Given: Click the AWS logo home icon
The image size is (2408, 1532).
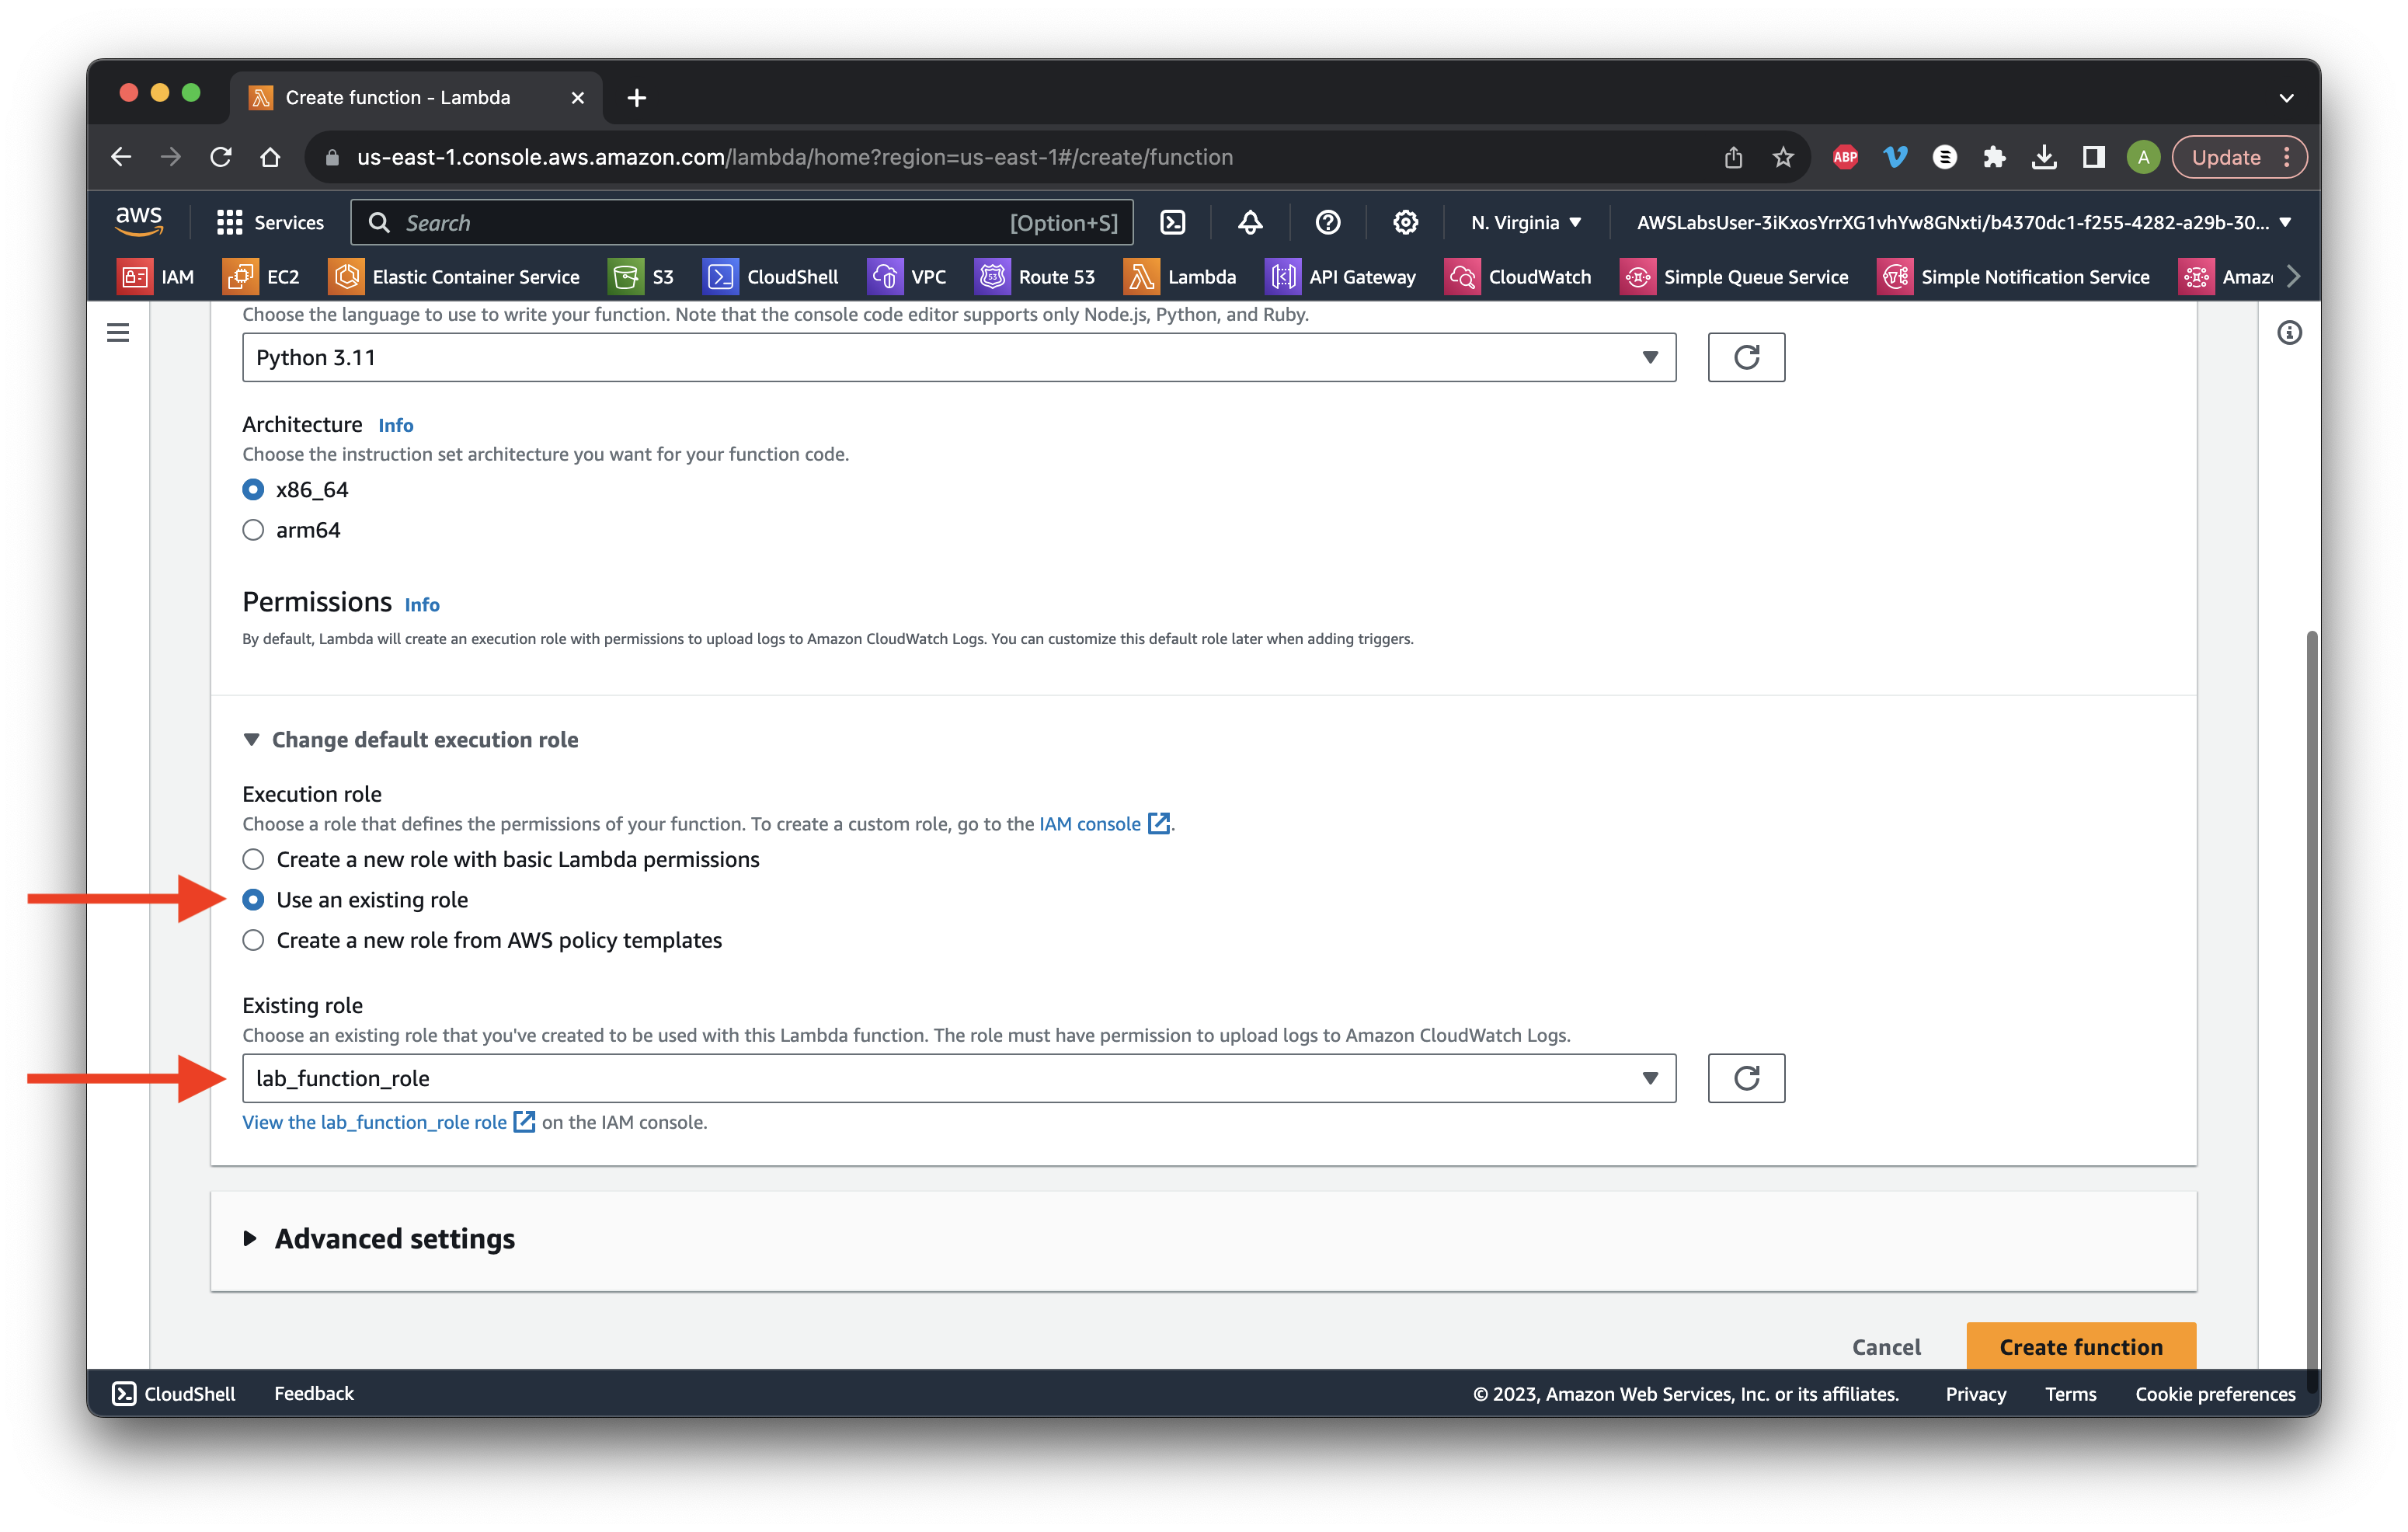Looking at the screenshot, I should click(x=139, y=221).
